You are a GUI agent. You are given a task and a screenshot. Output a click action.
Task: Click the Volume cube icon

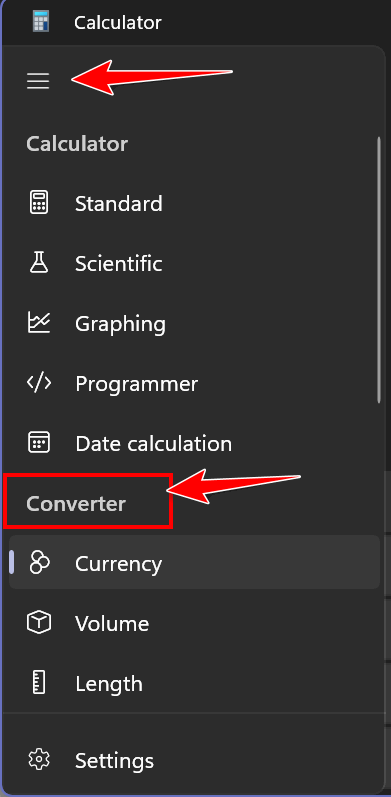pyautogui.click(x=39, y=623)
